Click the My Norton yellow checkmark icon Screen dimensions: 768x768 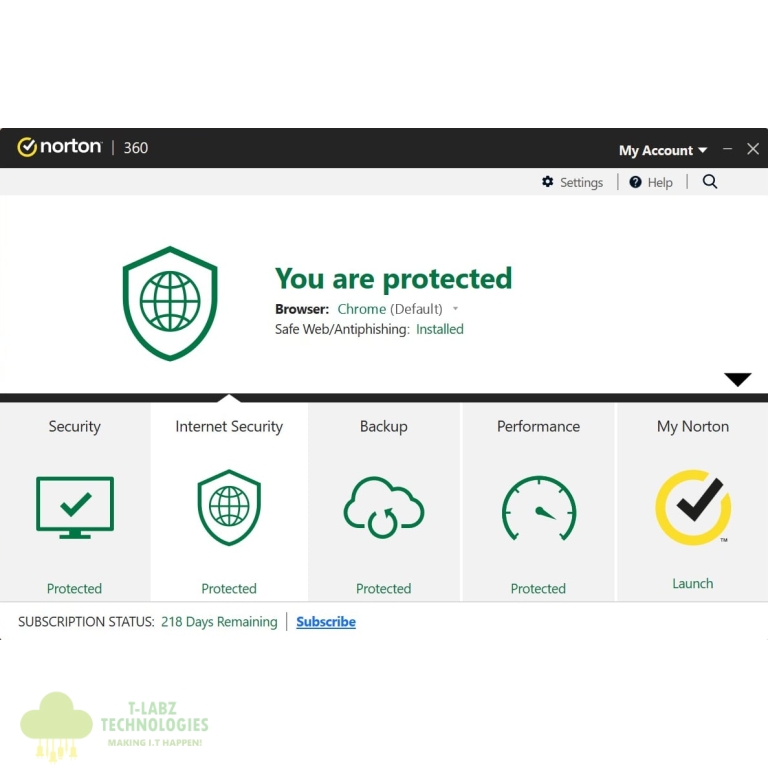point(693,507)
